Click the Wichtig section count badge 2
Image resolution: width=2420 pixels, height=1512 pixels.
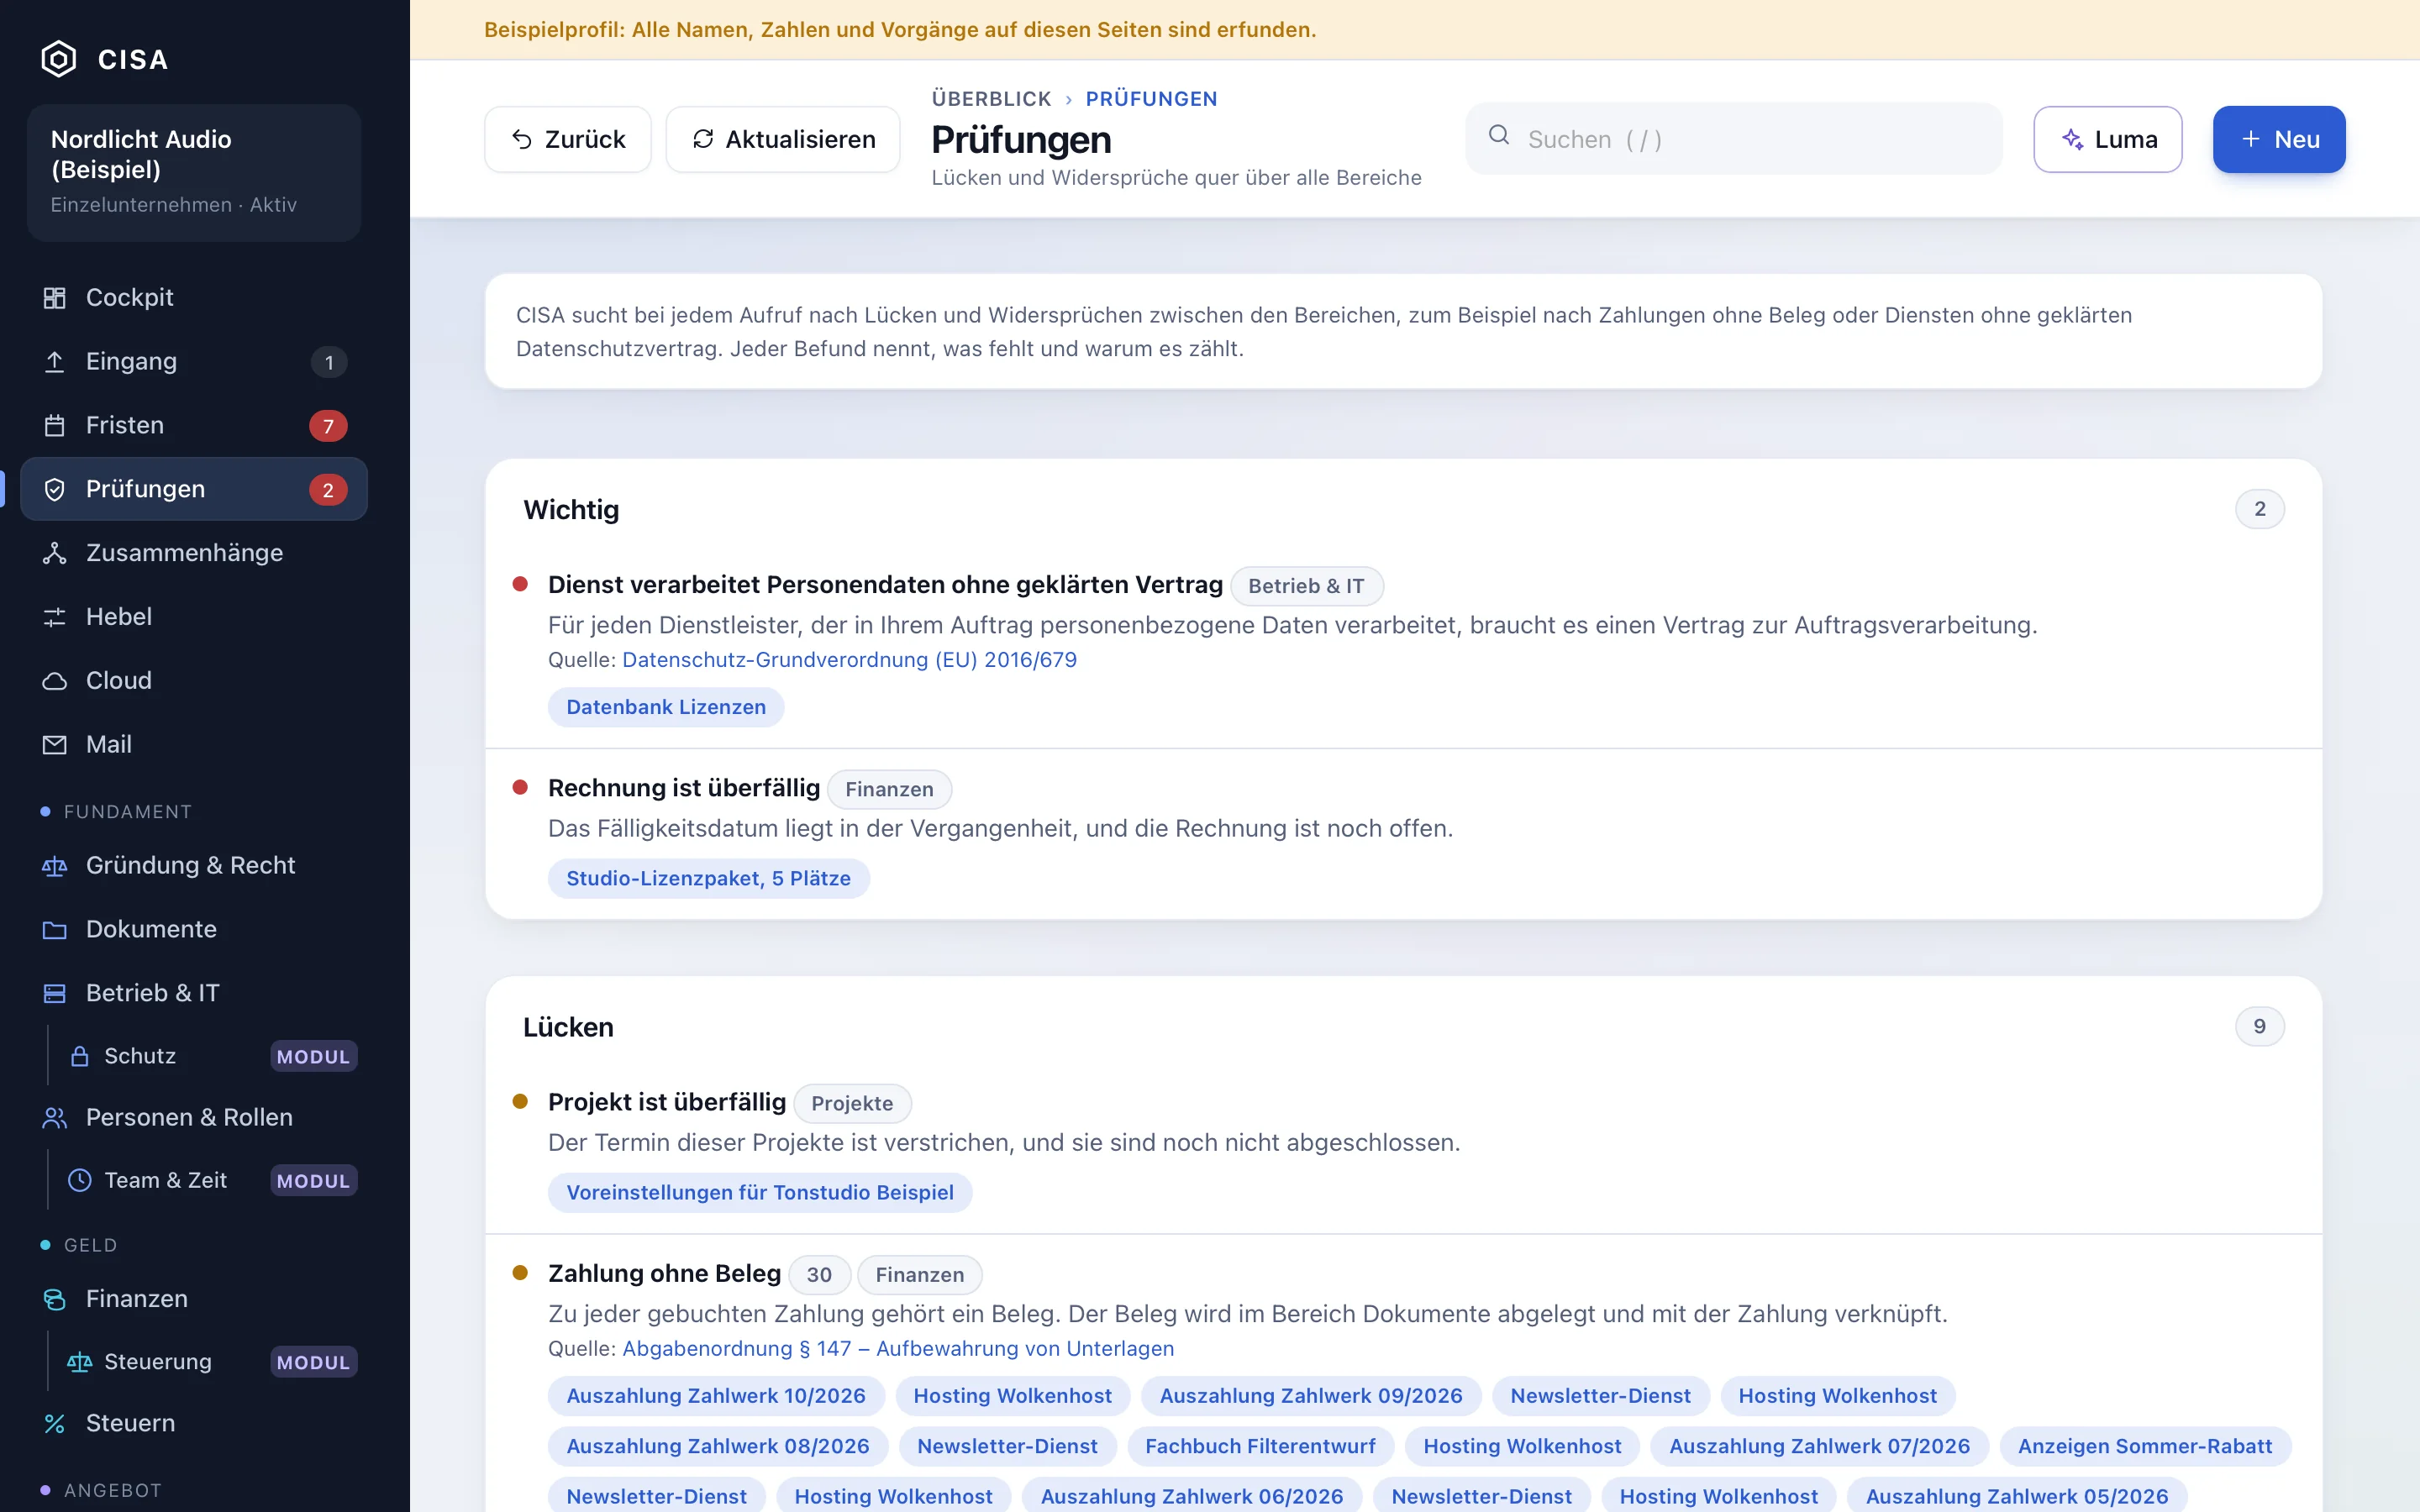click(x=2259, y=509)
